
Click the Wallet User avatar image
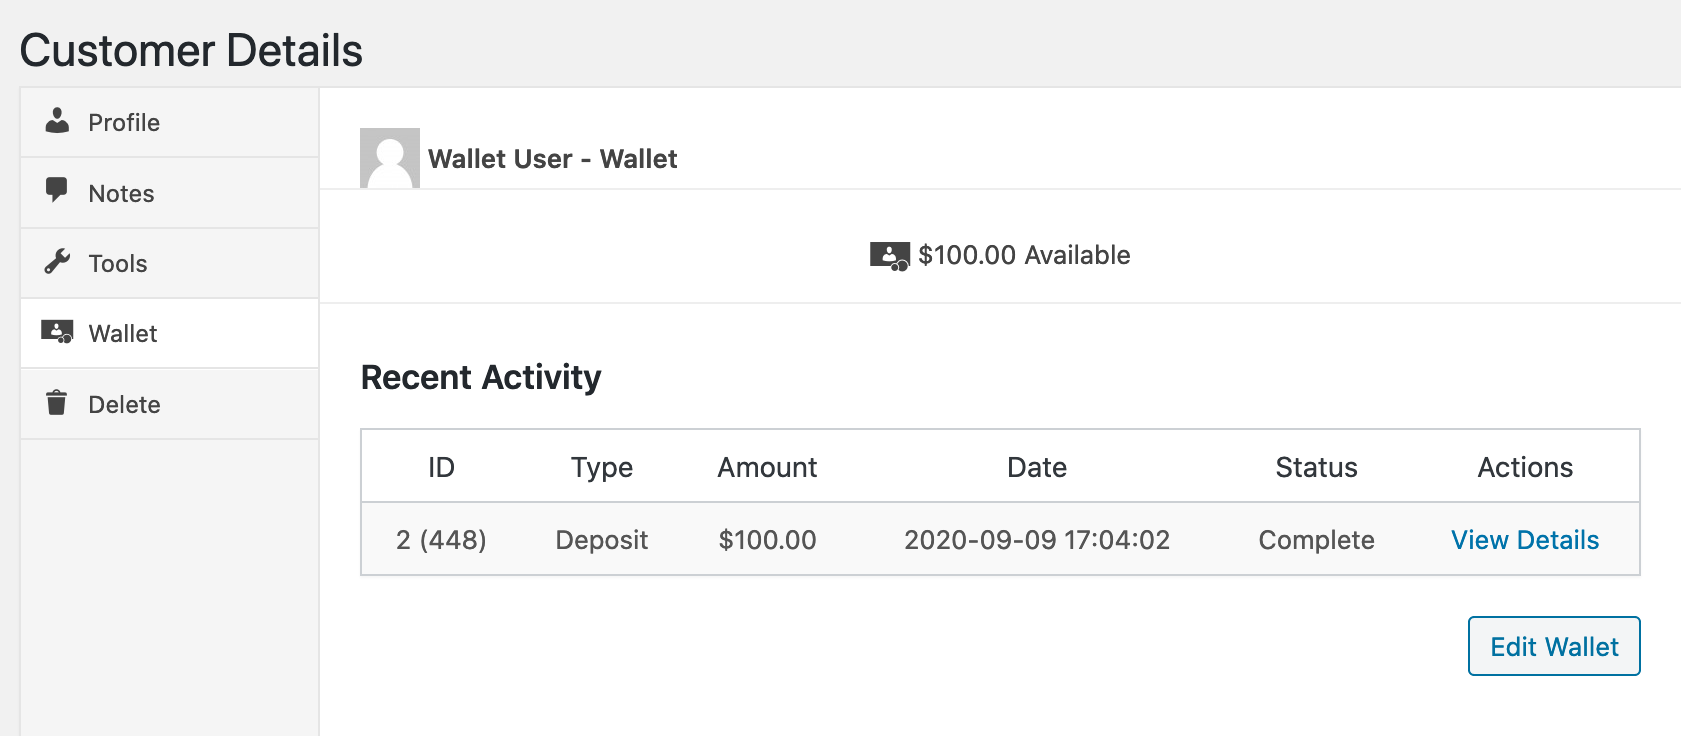coord(389,158)
